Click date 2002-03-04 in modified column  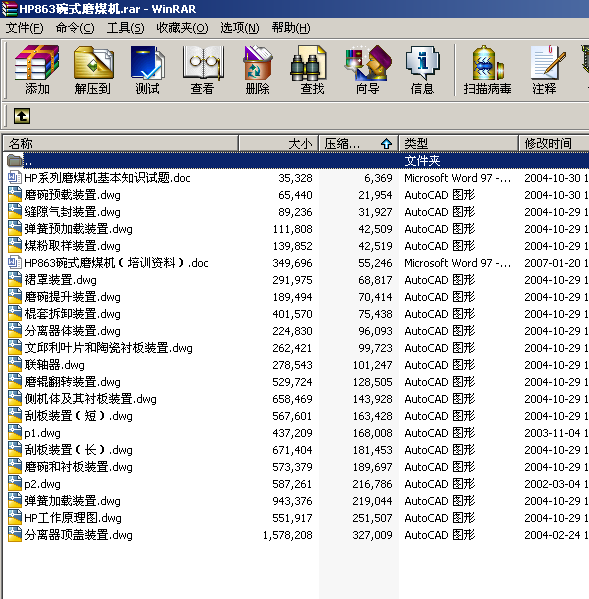pos(552,484)
